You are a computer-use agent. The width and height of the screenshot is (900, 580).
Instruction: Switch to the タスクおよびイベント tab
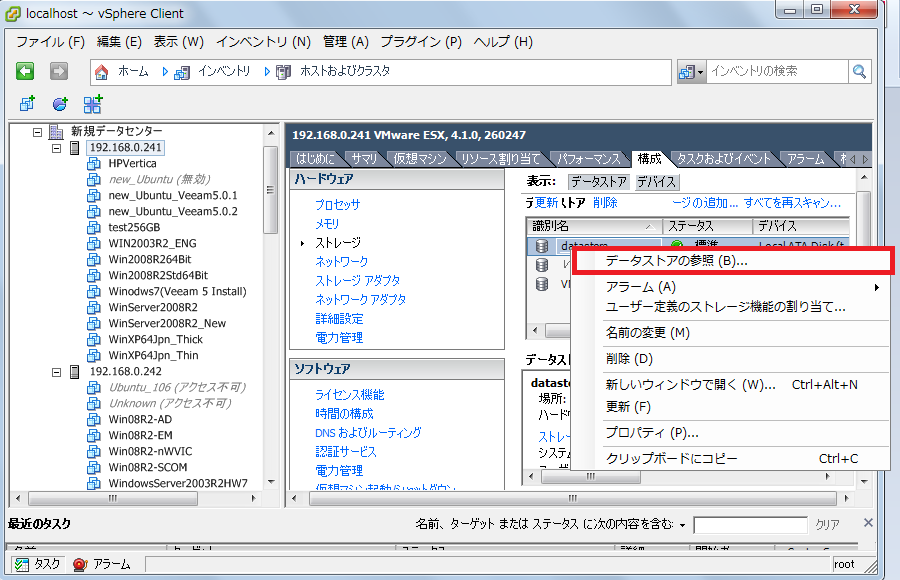click(724, 159)
